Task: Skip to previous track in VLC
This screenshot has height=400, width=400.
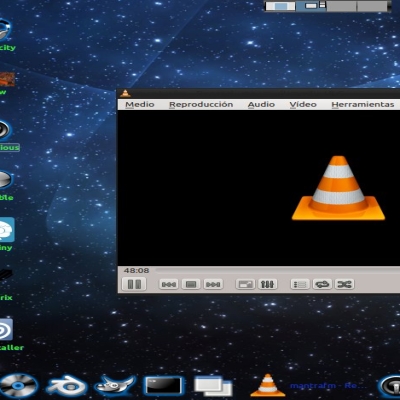Action: point(169,284)
